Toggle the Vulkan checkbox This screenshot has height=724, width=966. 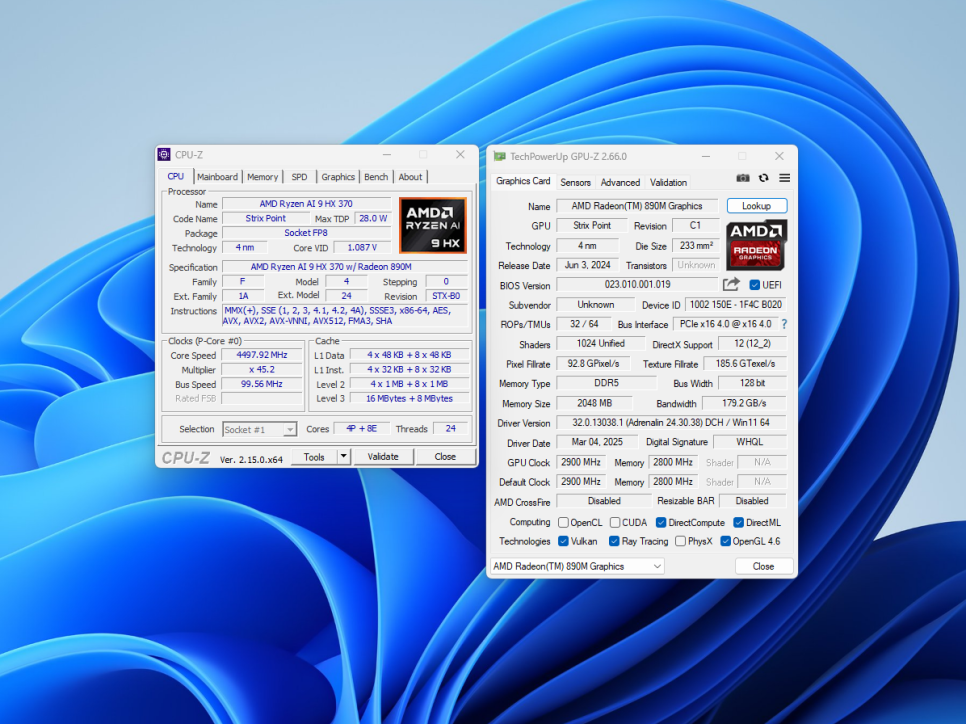[563, 541]
